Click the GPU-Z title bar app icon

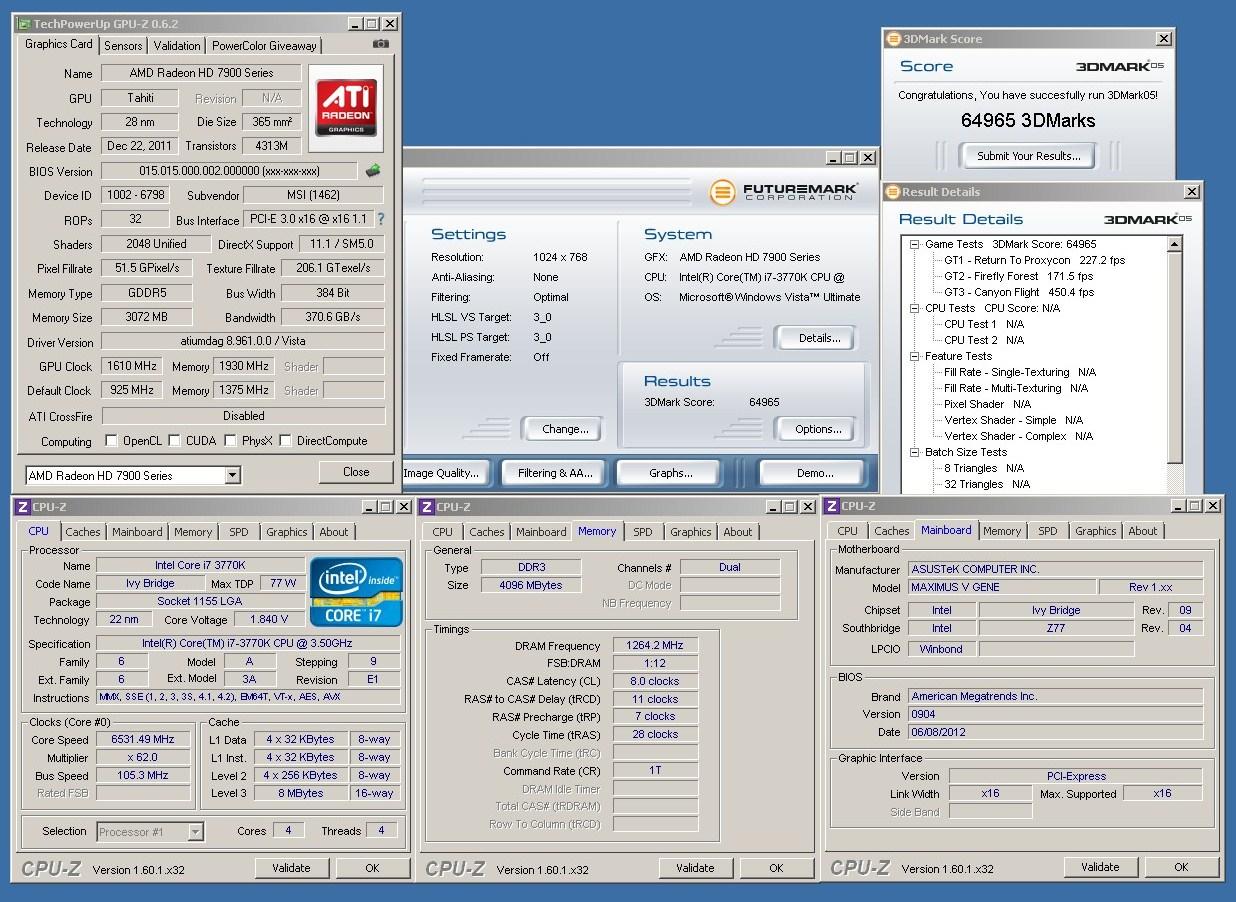point(24,23)
